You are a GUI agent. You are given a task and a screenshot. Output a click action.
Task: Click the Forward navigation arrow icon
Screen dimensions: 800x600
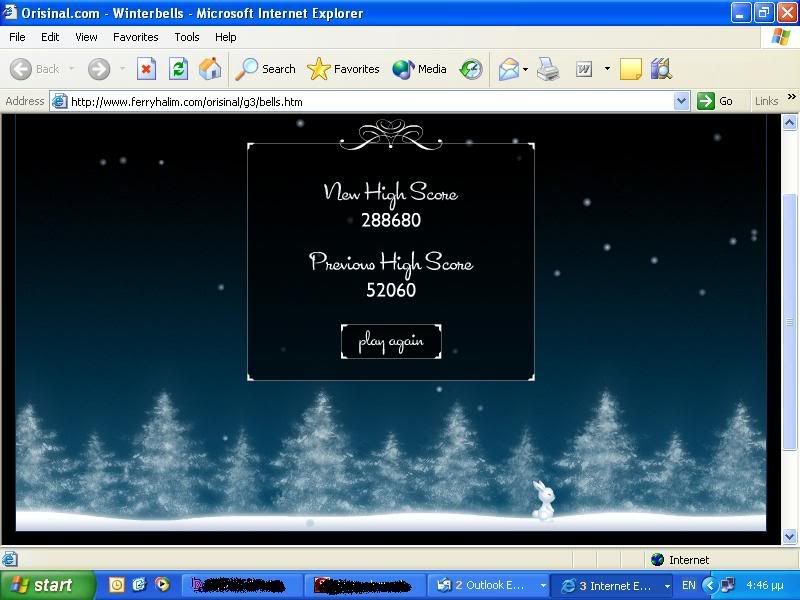99,69
